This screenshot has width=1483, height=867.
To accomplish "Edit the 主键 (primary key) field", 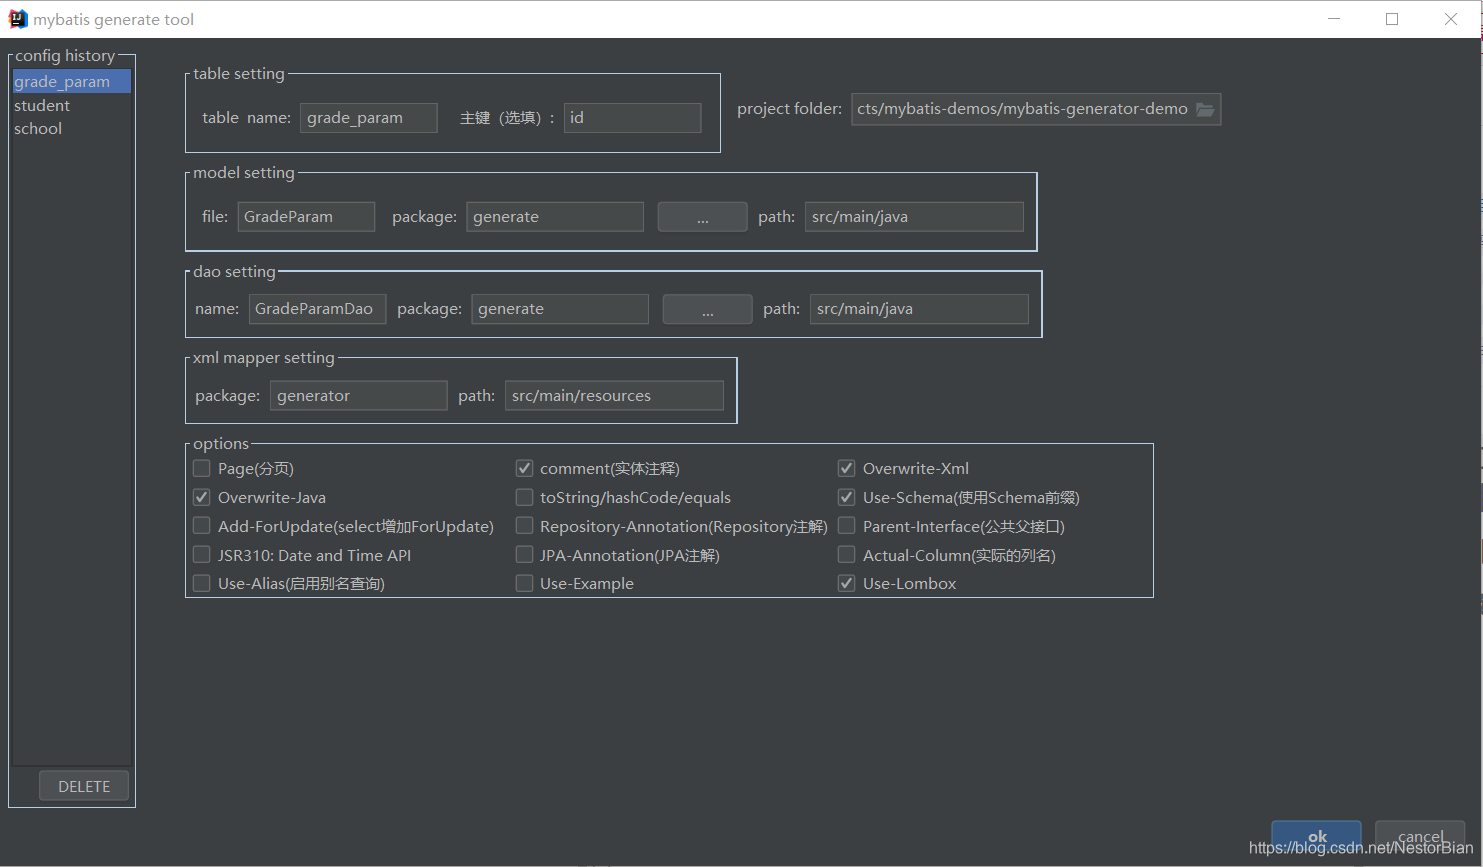I will pos(632,118).
